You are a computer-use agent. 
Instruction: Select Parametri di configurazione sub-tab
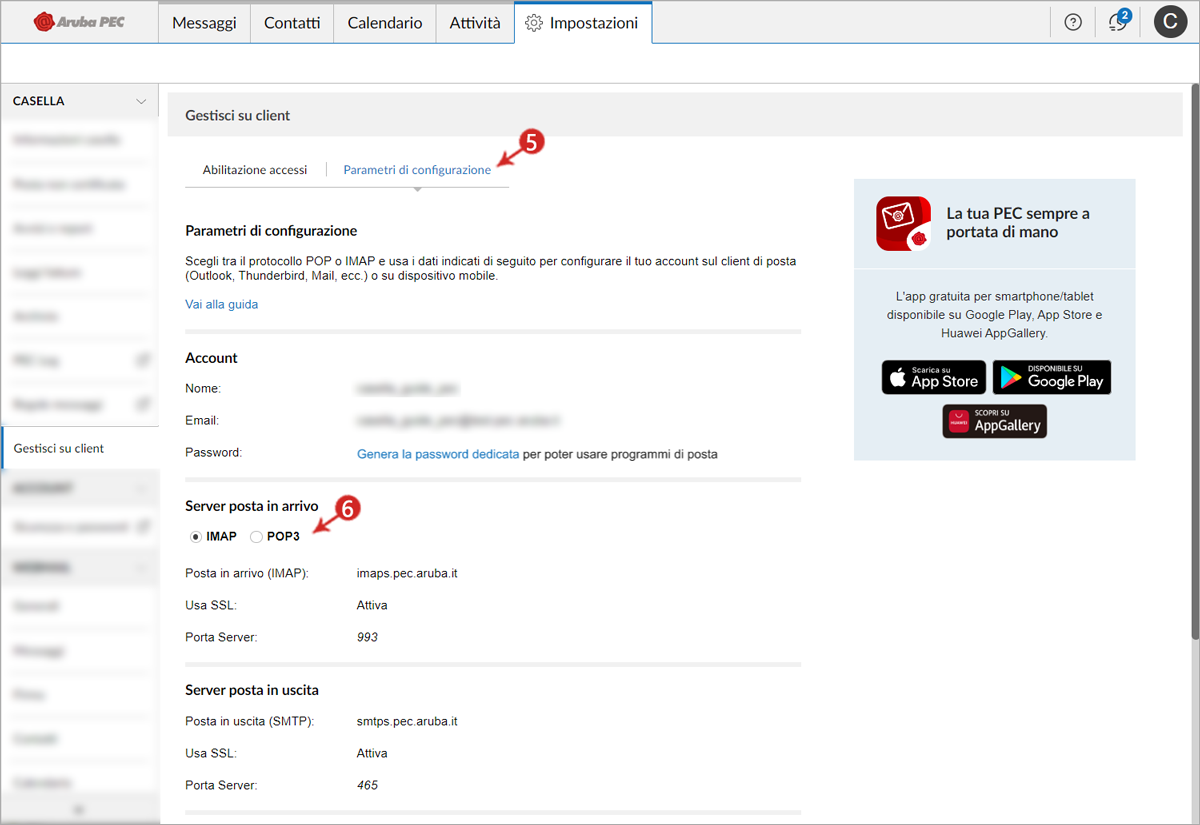pyautogui.click(x=417, y=170)
